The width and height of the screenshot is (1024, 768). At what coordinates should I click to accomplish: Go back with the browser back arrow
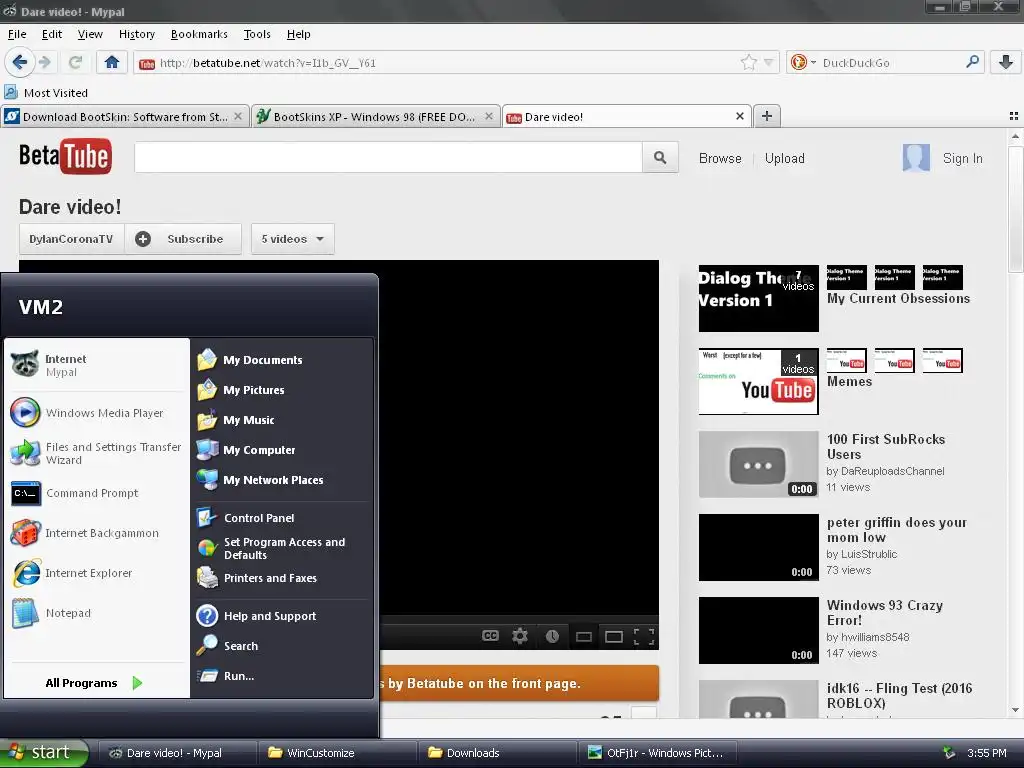tap(20, 62)
